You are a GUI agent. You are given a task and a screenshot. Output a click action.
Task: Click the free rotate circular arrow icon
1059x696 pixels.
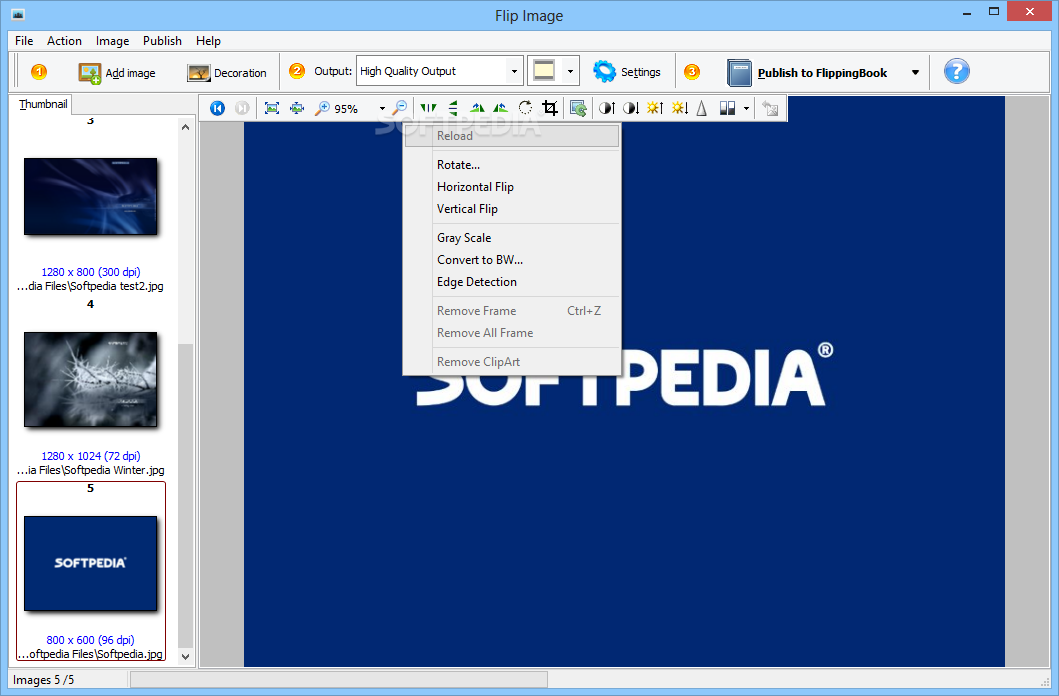click(525, 108)
